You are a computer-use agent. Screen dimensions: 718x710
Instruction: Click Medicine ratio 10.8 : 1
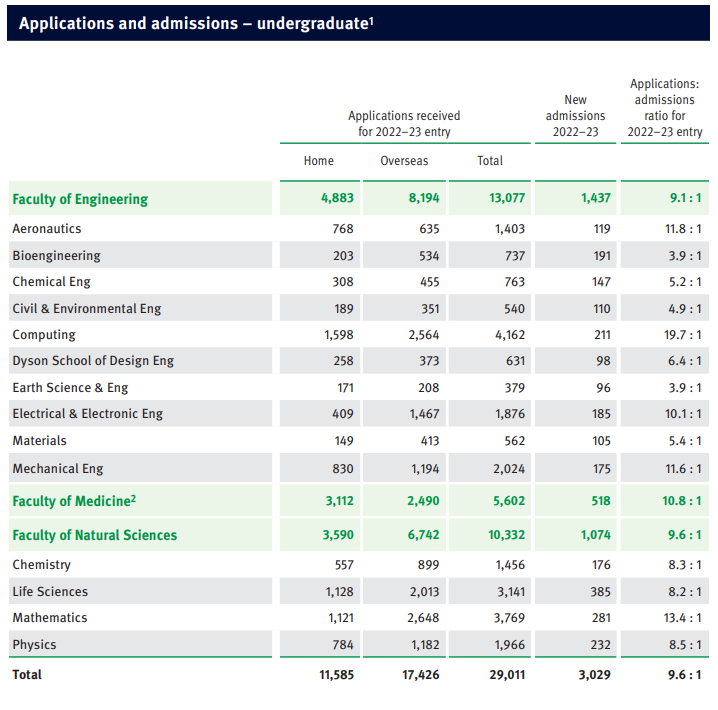pos(682,501)
